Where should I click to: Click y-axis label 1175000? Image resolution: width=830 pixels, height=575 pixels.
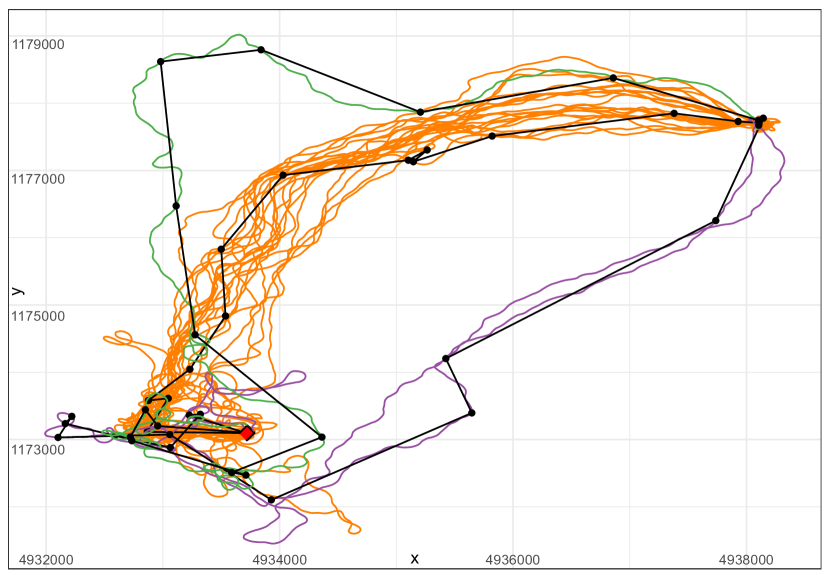pos(38,316)
